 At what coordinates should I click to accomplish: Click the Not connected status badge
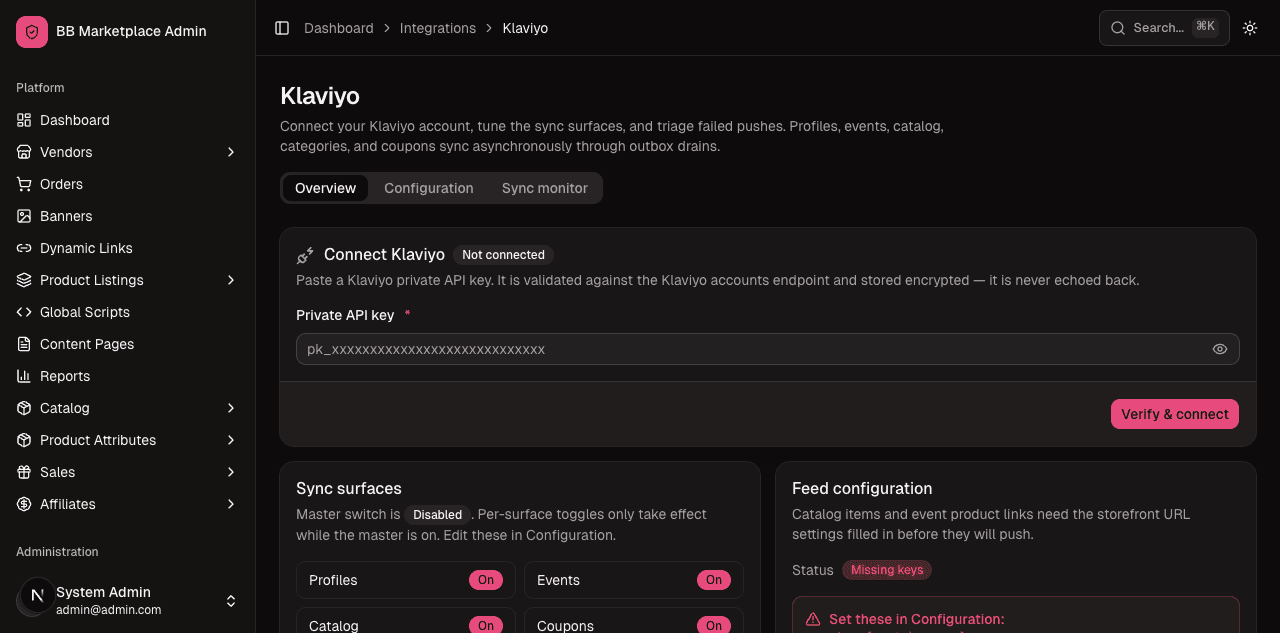pyautogui.click(x=503, y=255)
